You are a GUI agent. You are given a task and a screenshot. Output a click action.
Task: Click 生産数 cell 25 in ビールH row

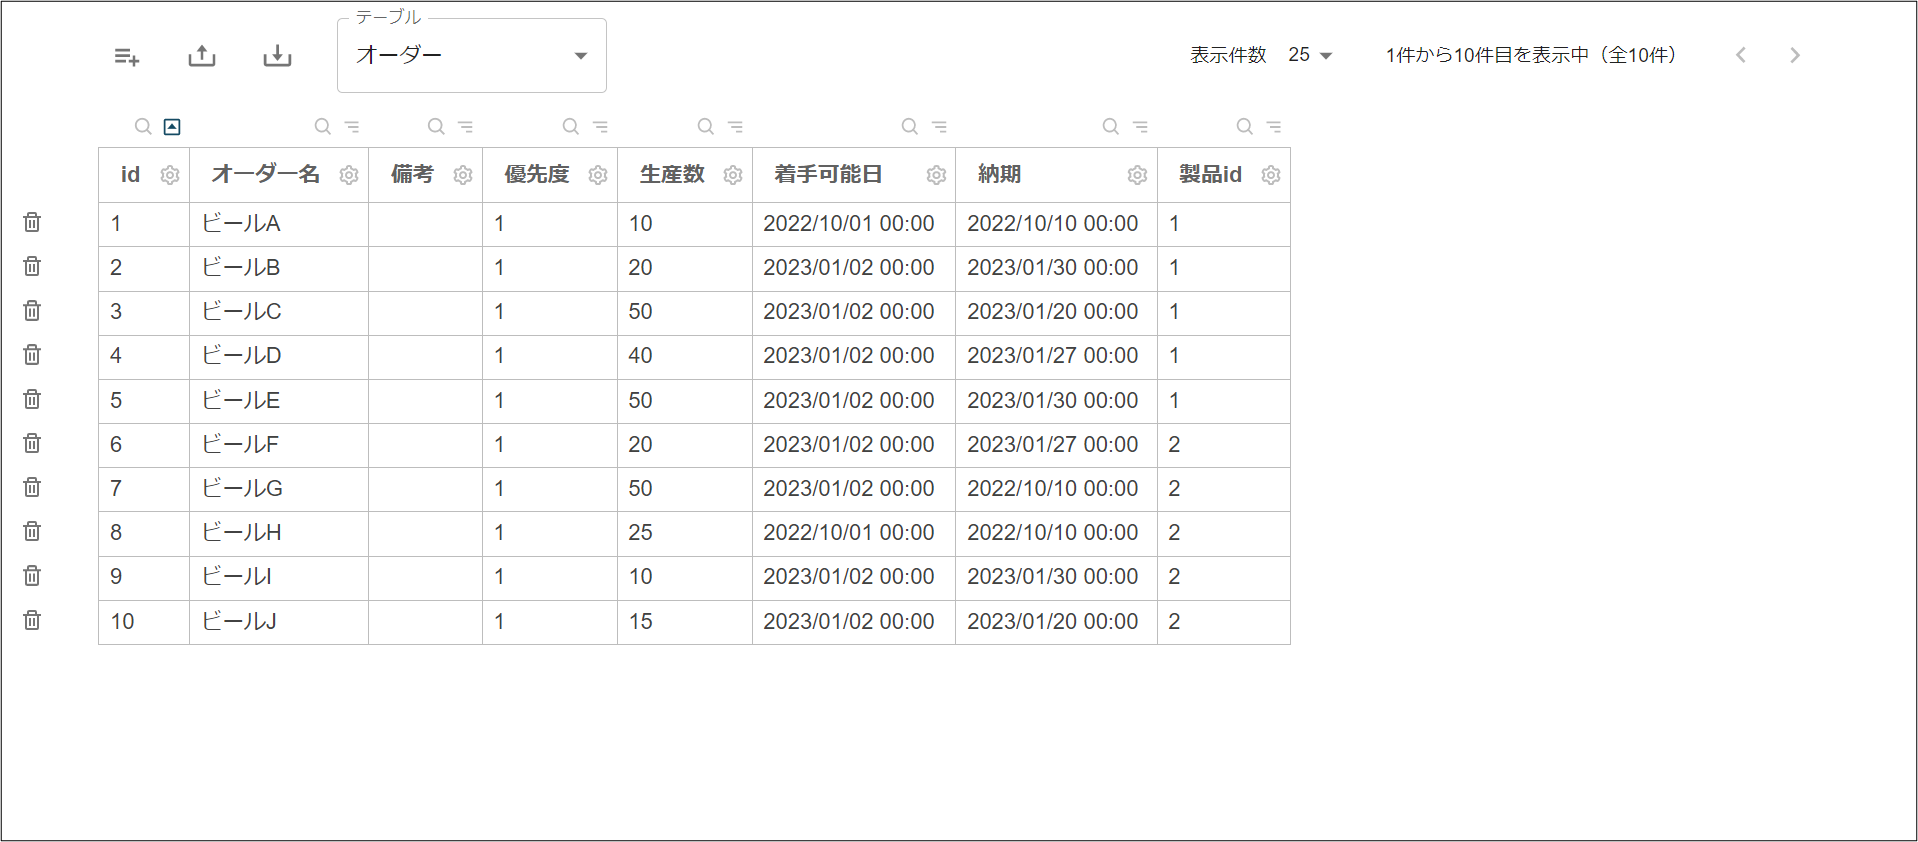[685, 533]
